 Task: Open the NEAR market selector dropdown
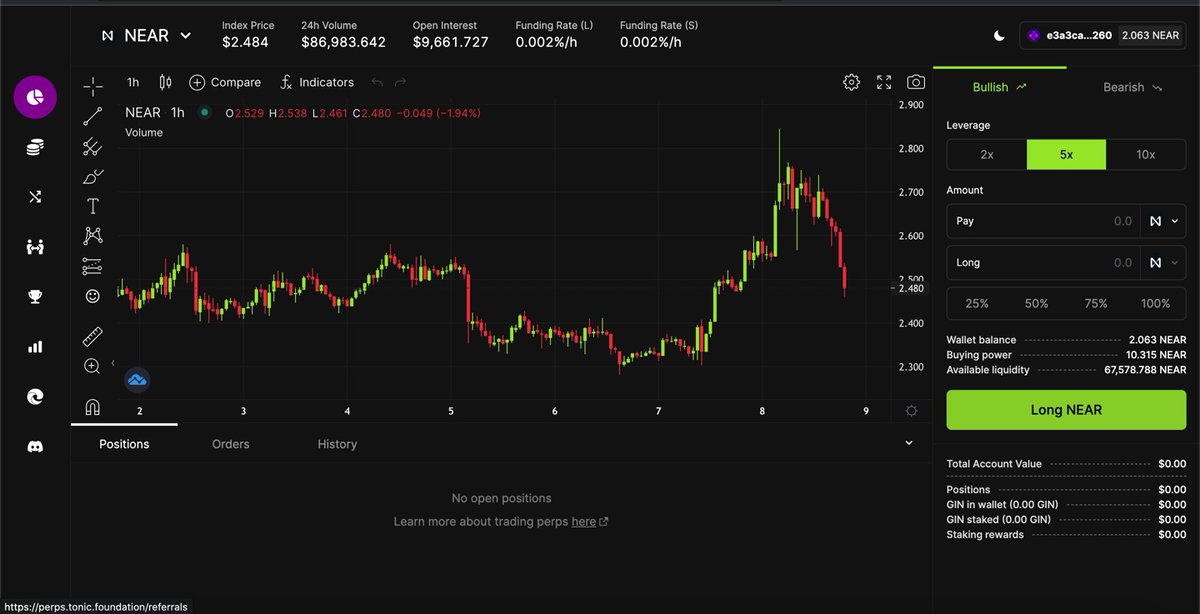point(146,35)
